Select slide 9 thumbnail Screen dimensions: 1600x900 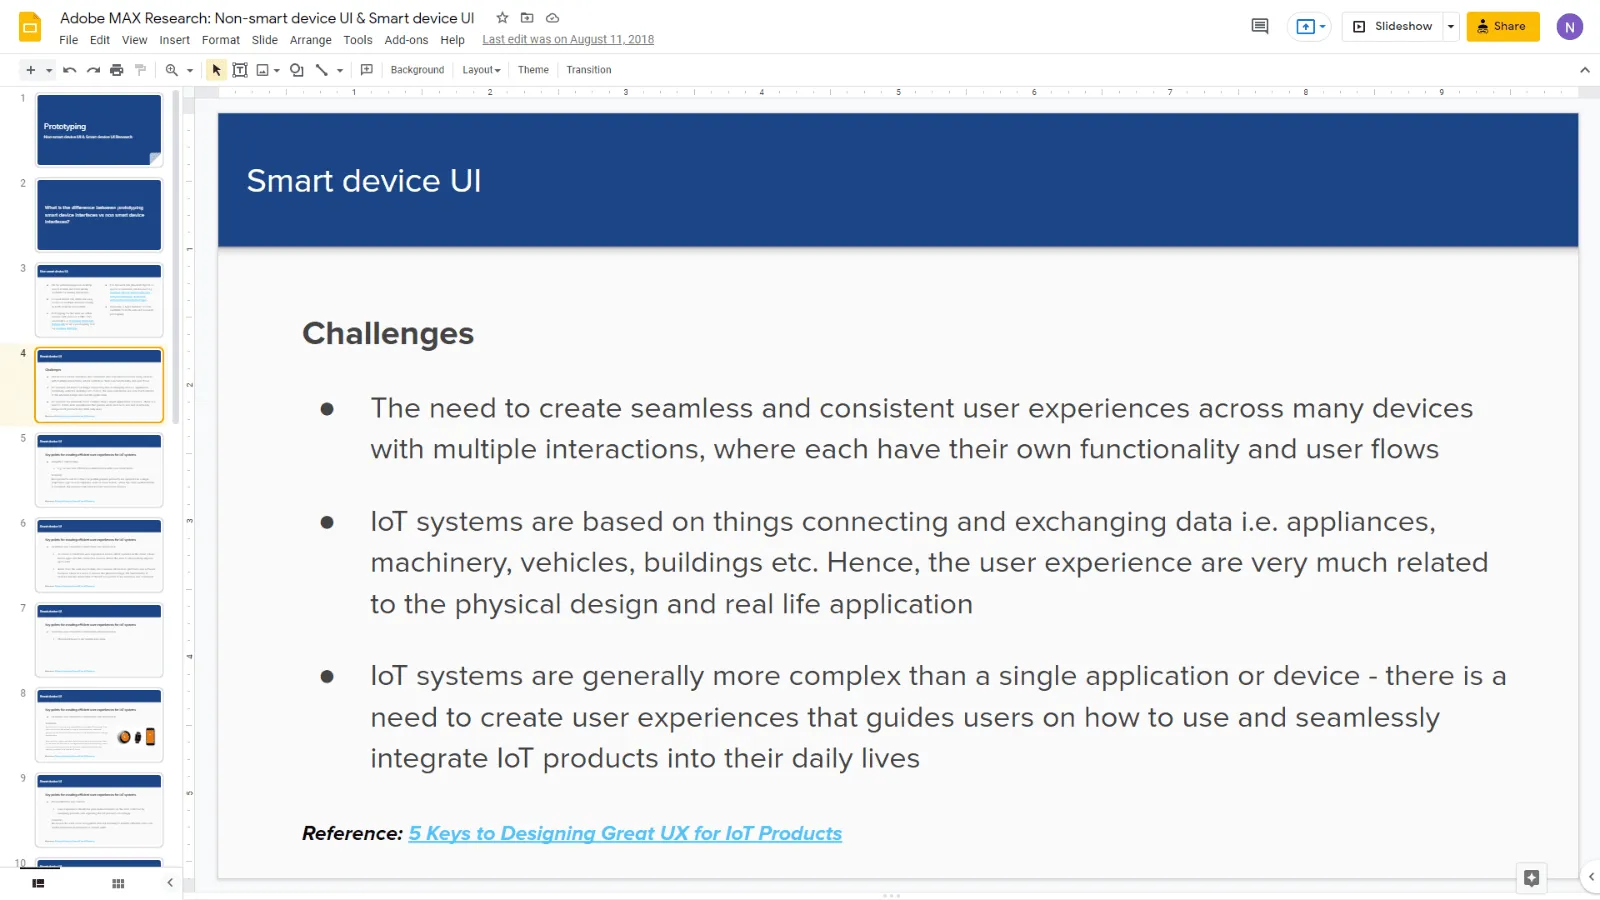[x=99, y=810]
